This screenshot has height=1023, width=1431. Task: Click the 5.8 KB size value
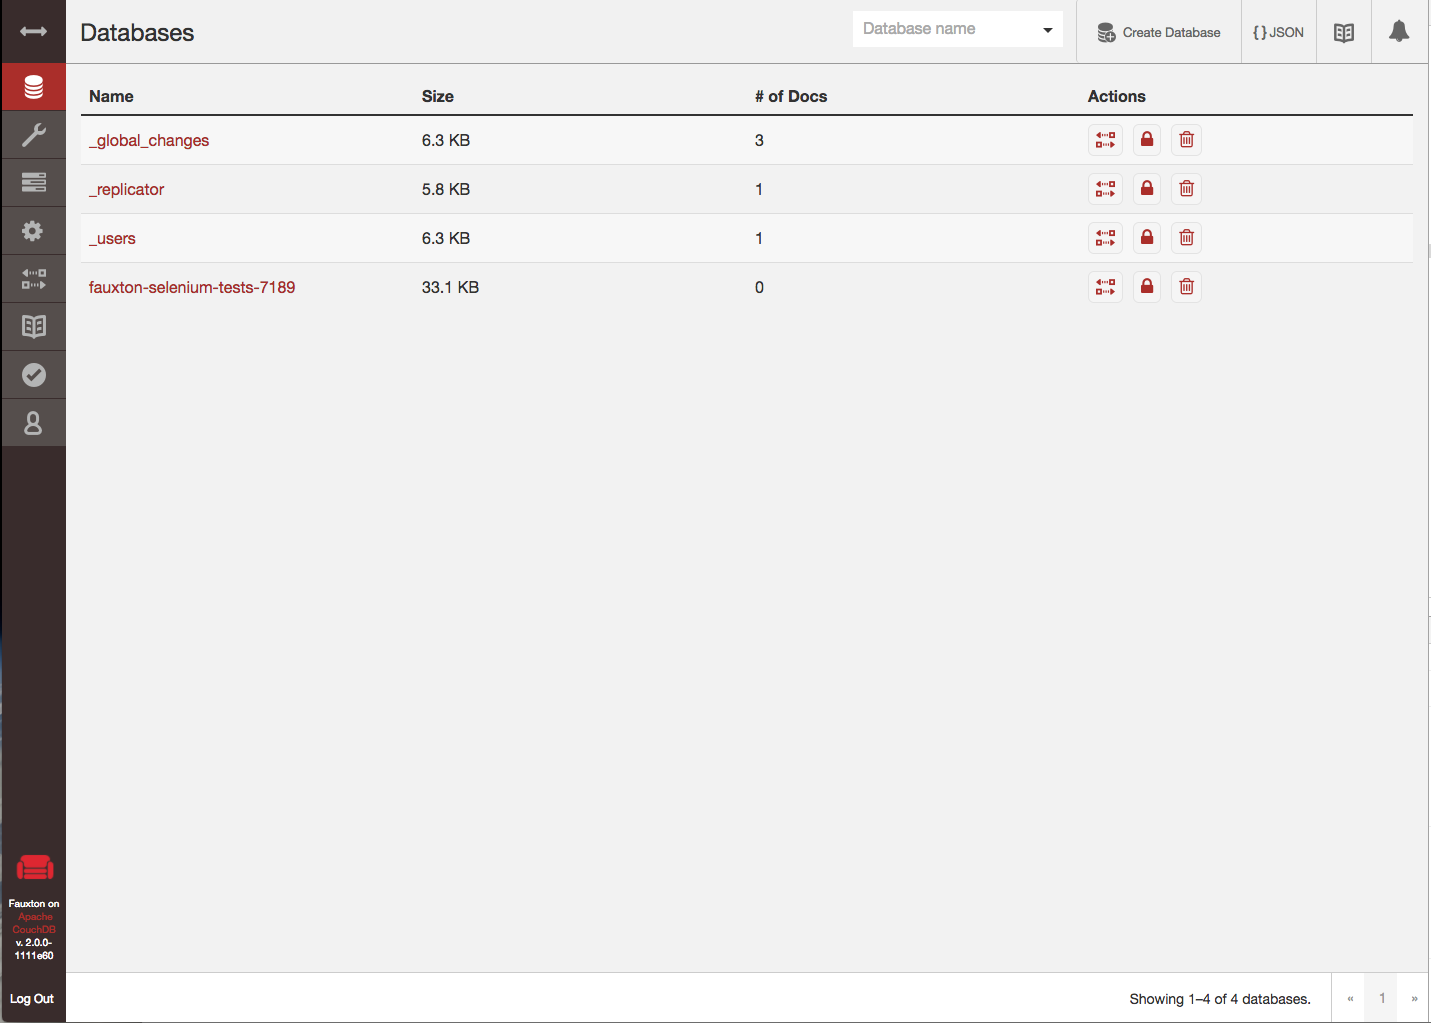tap(446, 189)
